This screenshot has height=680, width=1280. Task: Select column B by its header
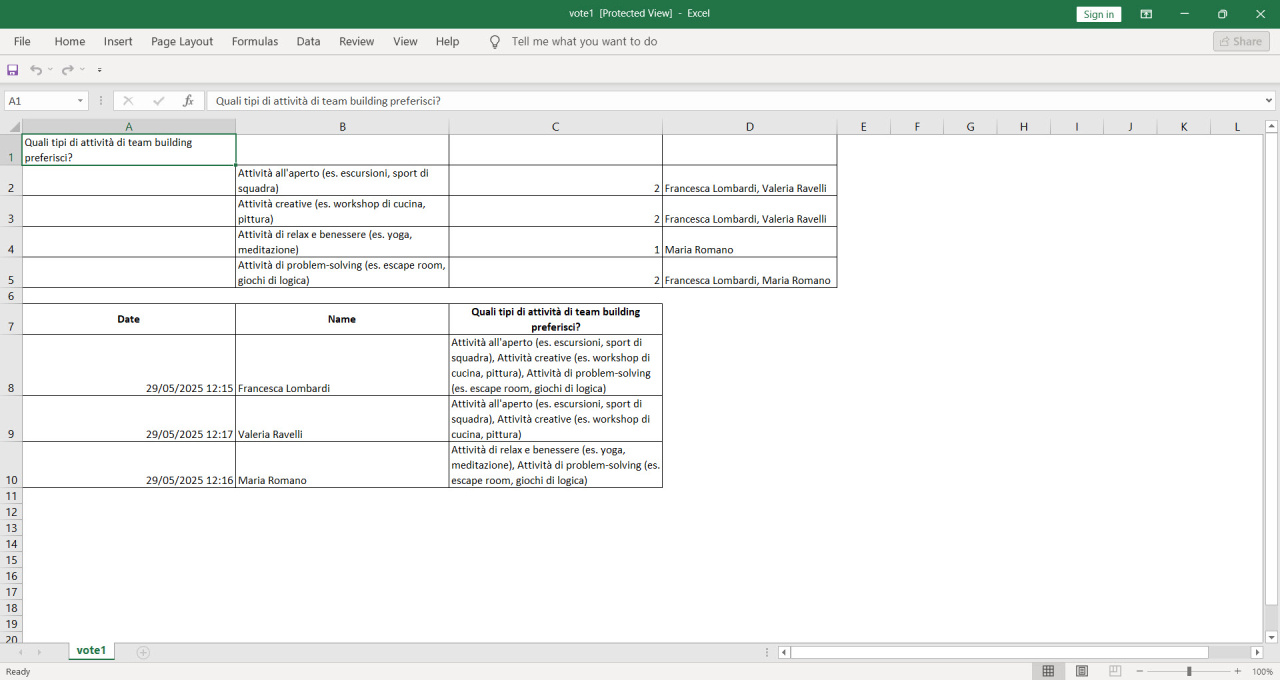pyautogui.click(x=342, y=127)
